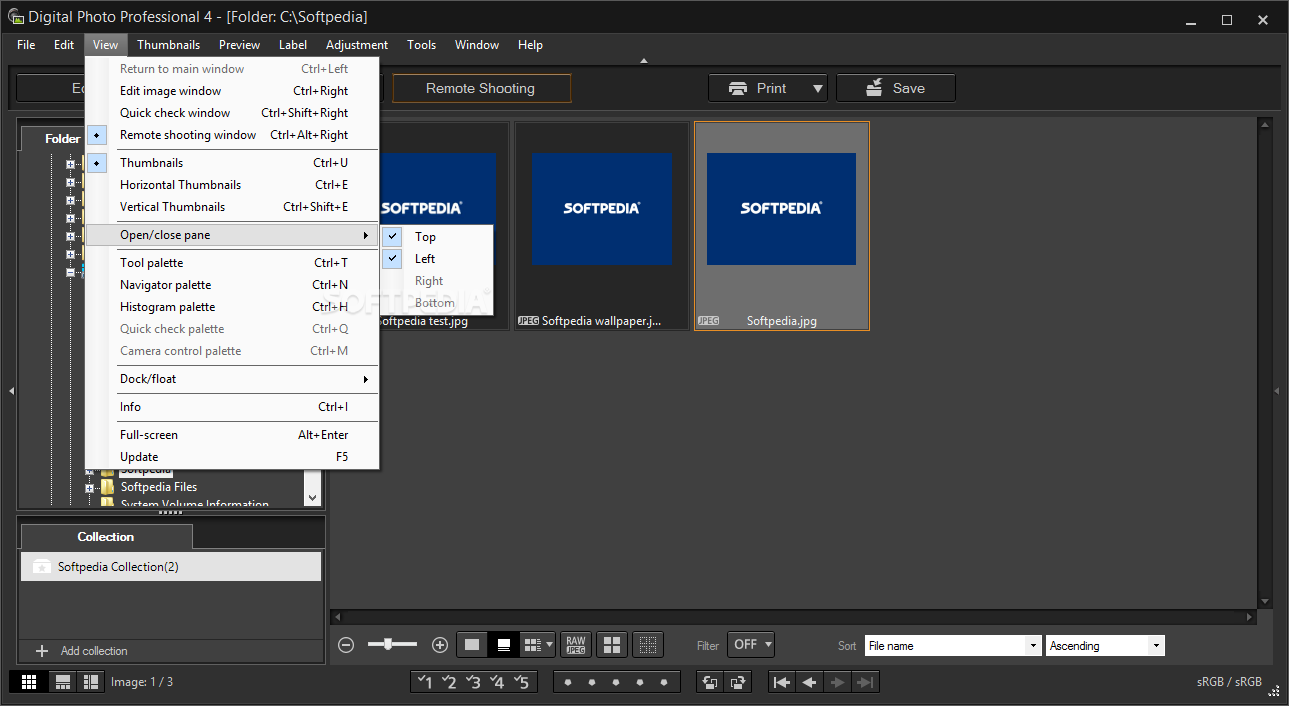
Task: Switch to horizontal thumbnails layout icon
Action: (x=63, y=682)
